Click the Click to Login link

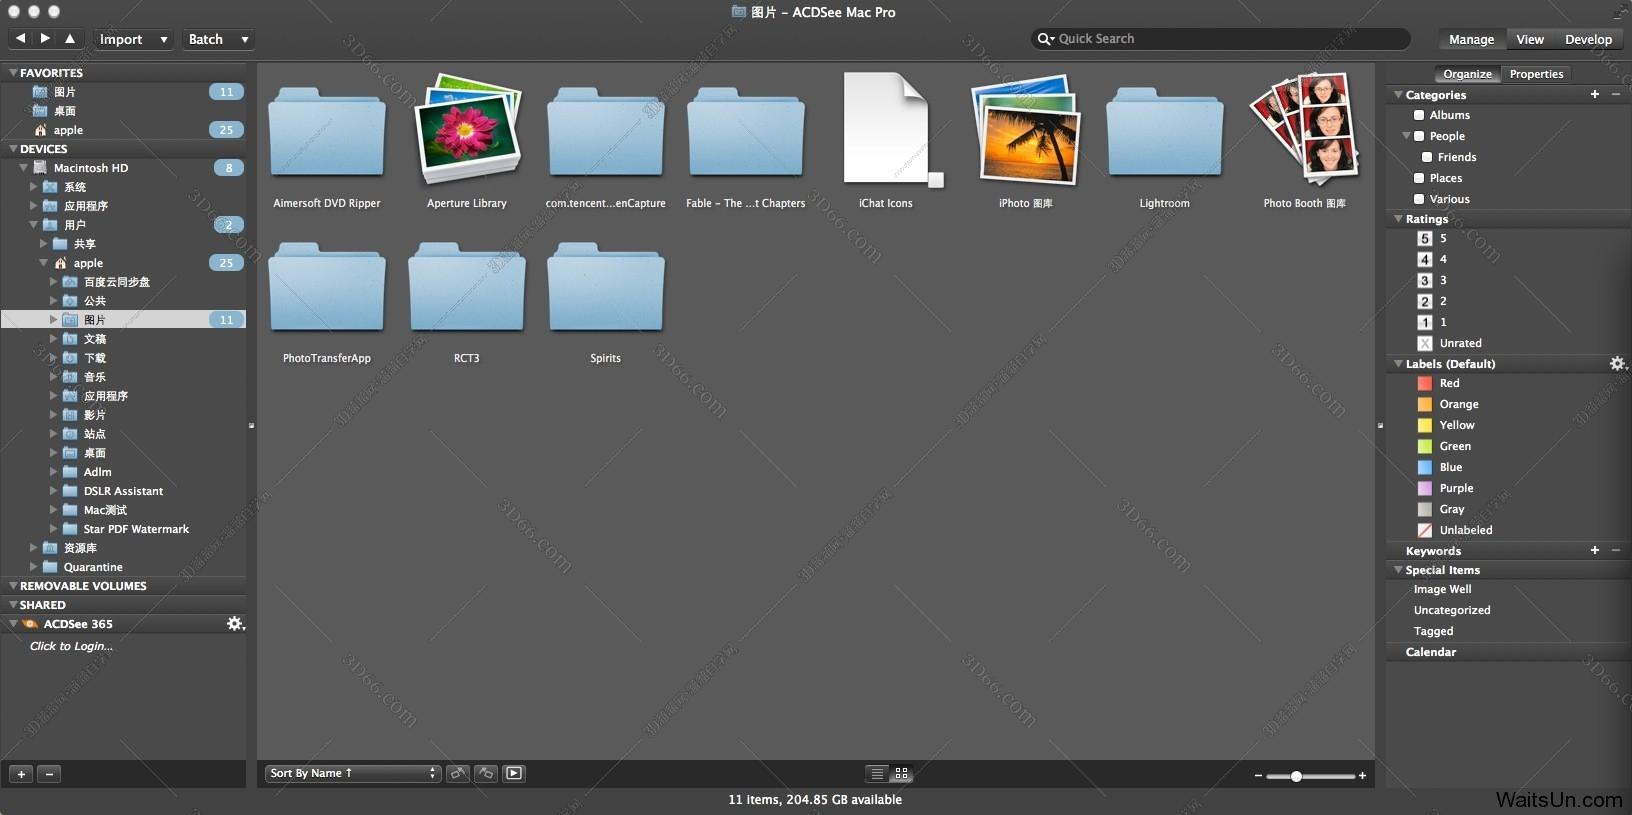point(71,646)
